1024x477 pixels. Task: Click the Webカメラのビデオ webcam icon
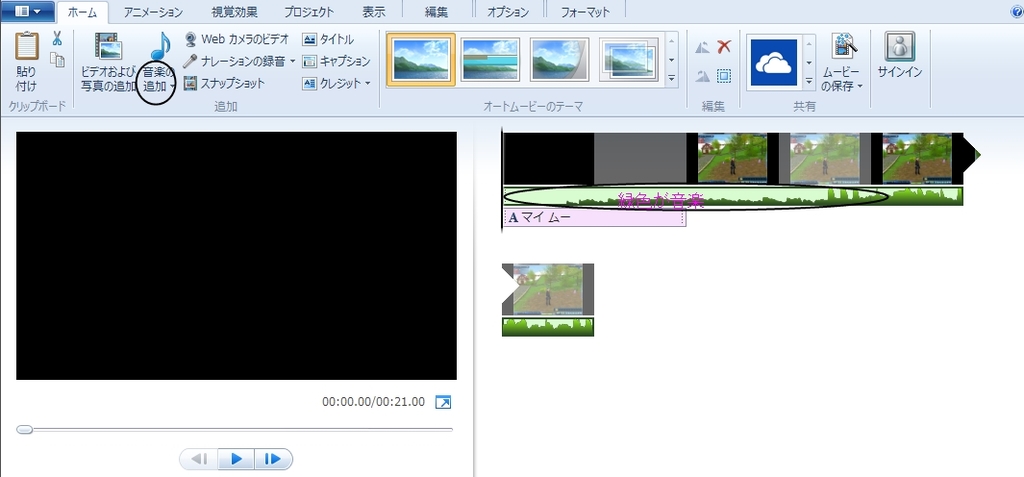click(191, 39)
